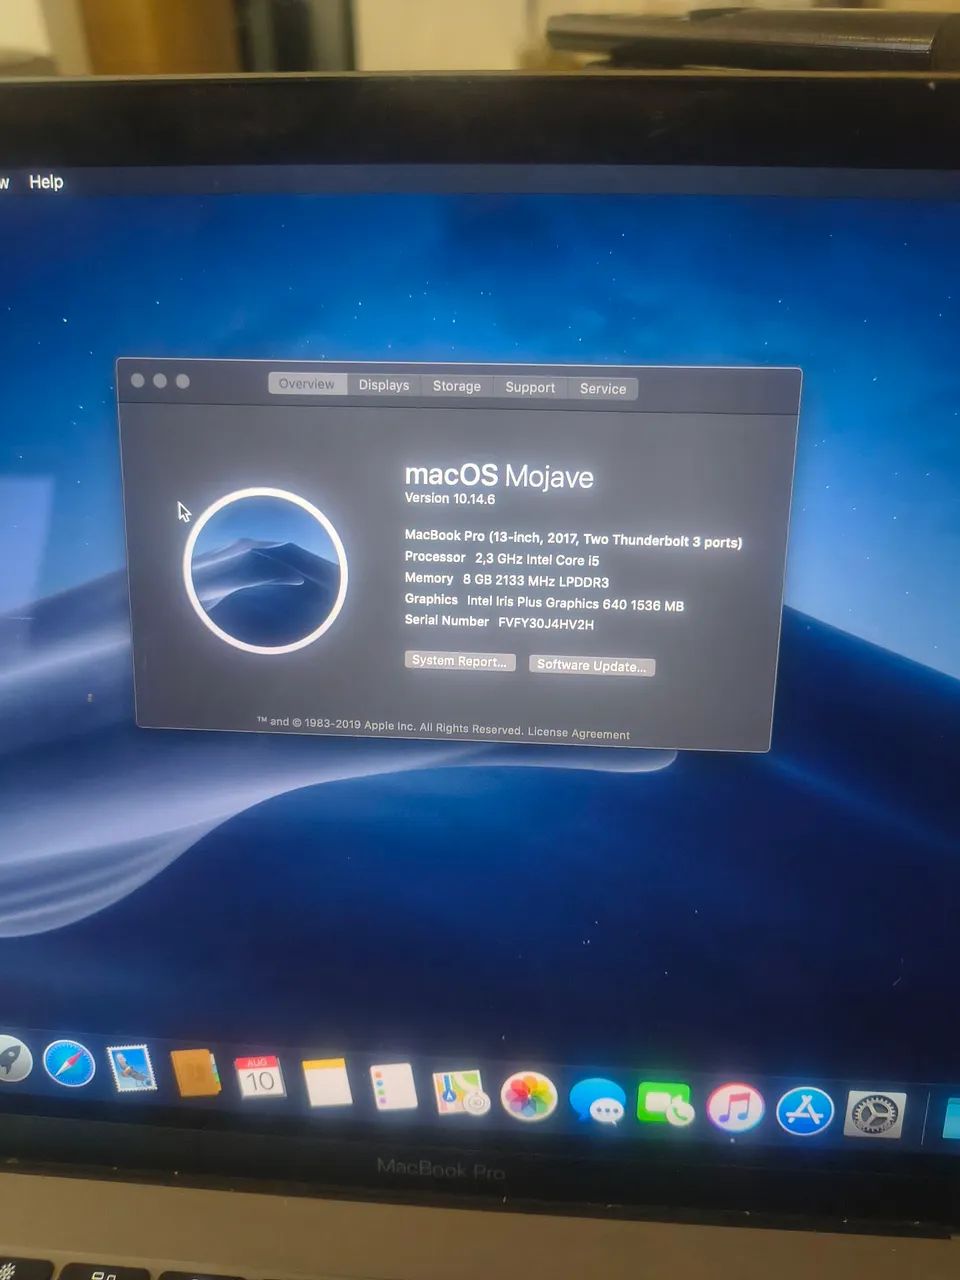This screenshot has height=1280, width=960.
Task: Open System Preferences gear icon
Action: pyautogui.click(x=876, y=1114)
